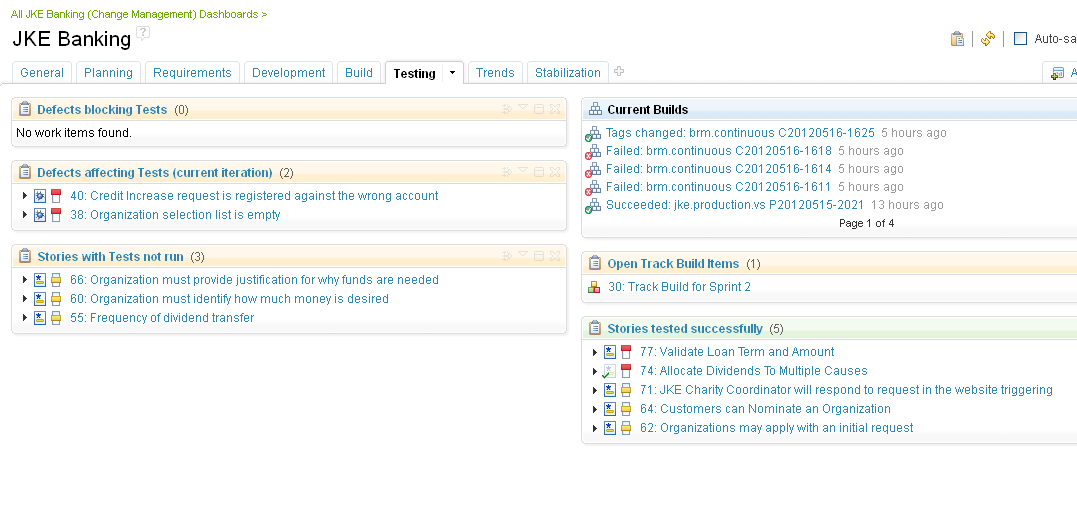Viewport: 1077px width, 526px height.
Task: Open the Defects blocking Tests widget title
Action: point(102,109)
